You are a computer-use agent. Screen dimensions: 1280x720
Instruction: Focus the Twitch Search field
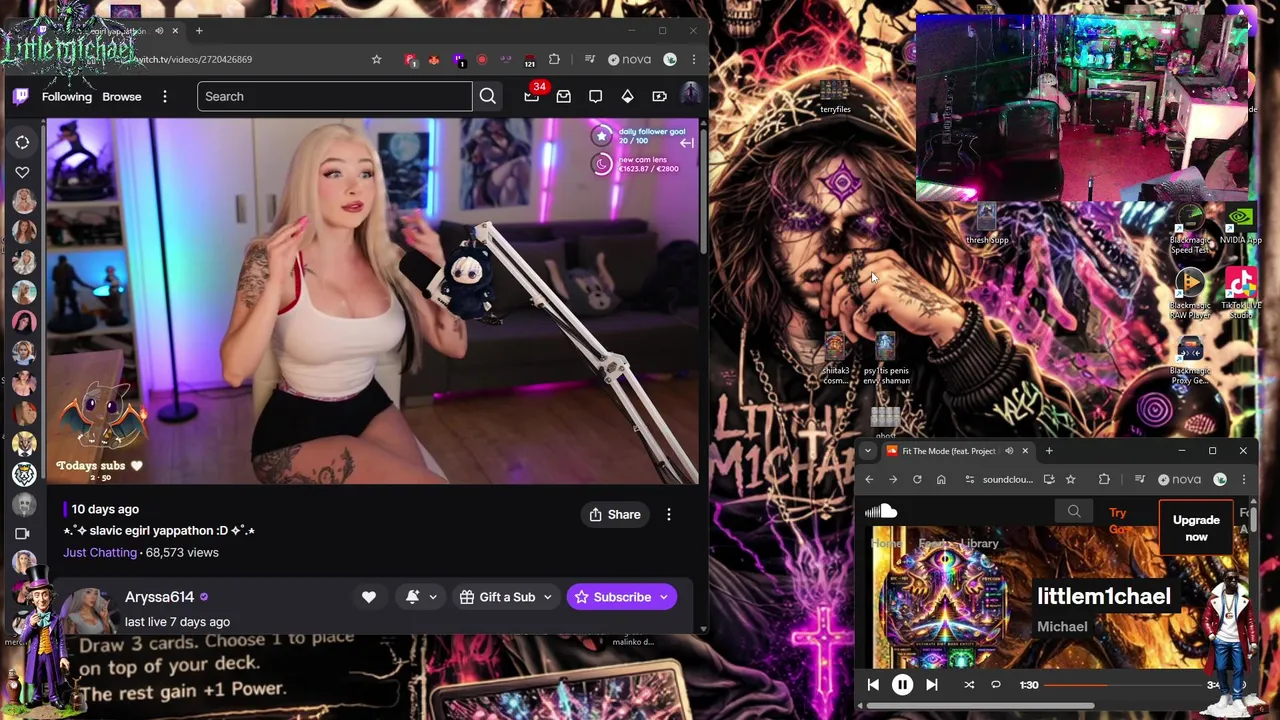[x=334, y=96]
